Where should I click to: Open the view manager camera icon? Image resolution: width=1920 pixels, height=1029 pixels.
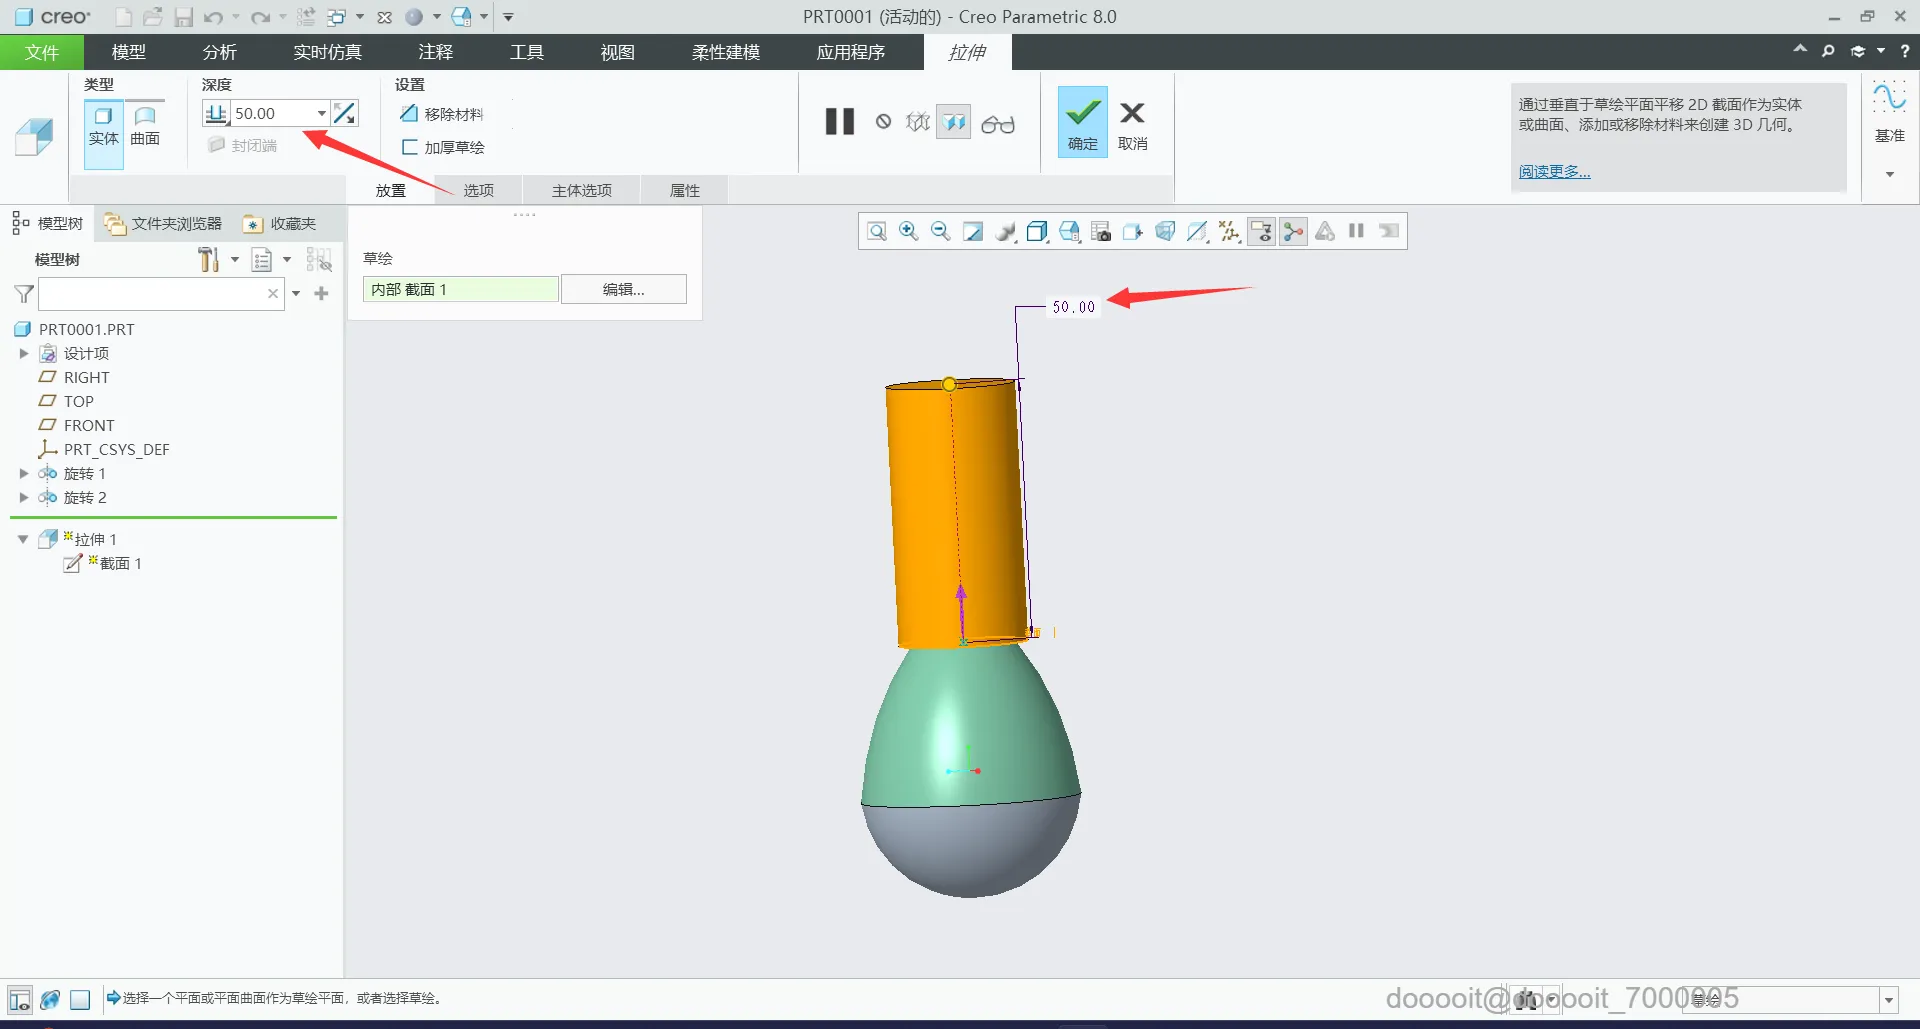[1101, 232]
